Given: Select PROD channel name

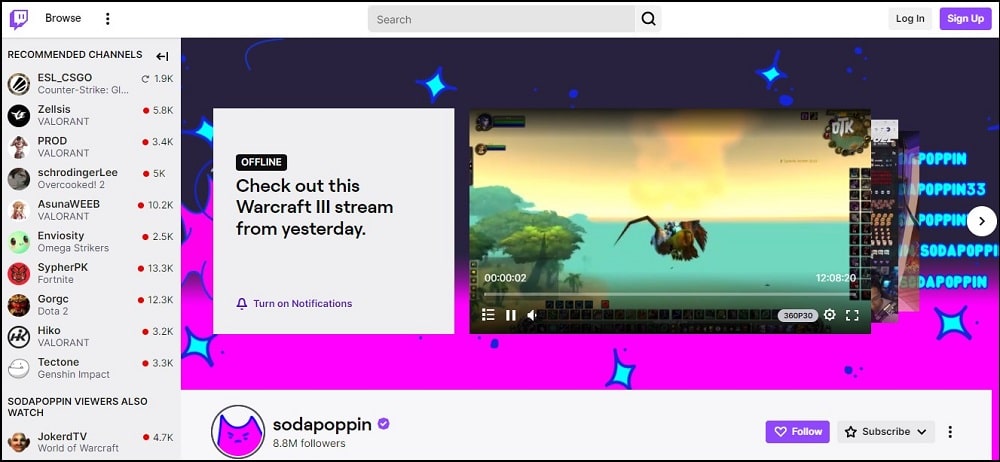Looking at the screenshot, I should click(52, 141).
